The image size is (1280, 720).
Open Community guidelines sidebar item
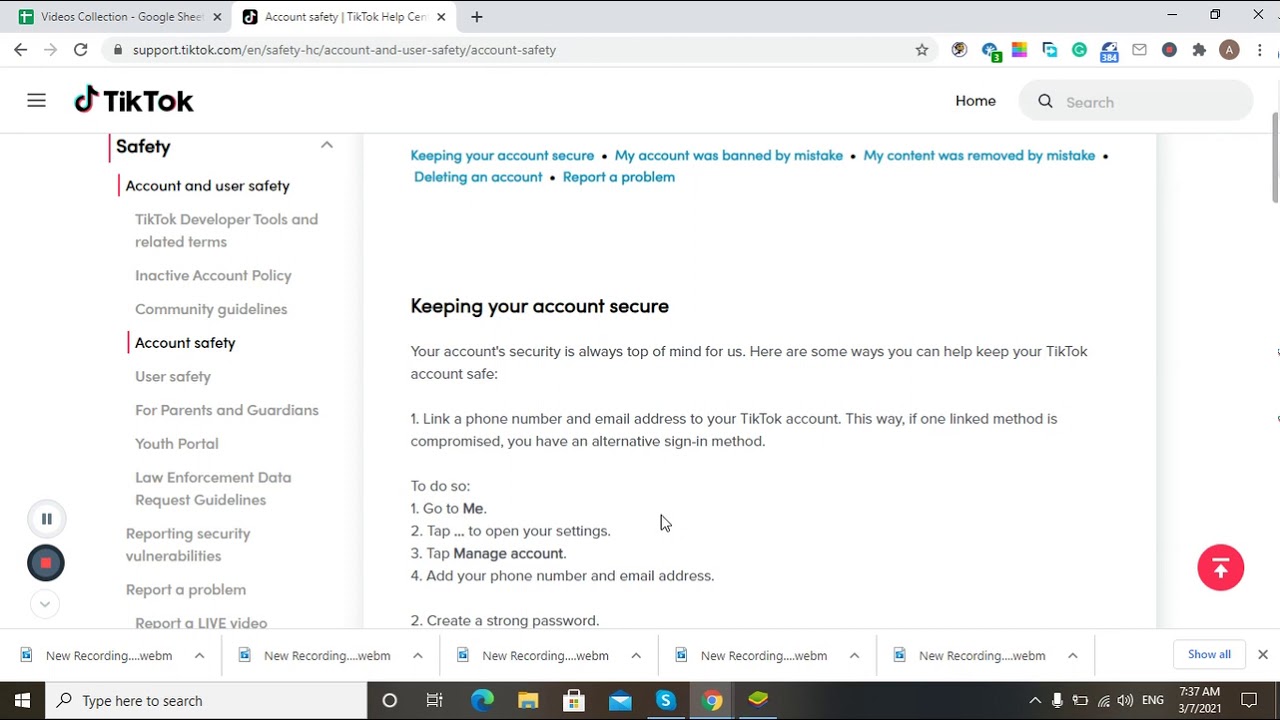tap(211, 309)
